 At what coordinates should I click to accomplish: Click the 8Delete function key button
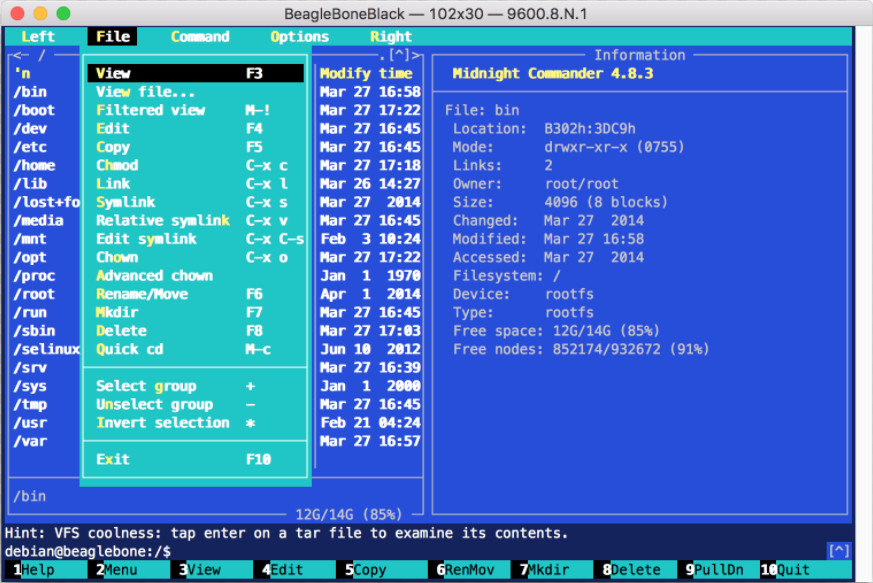click(x=635, y=570)
